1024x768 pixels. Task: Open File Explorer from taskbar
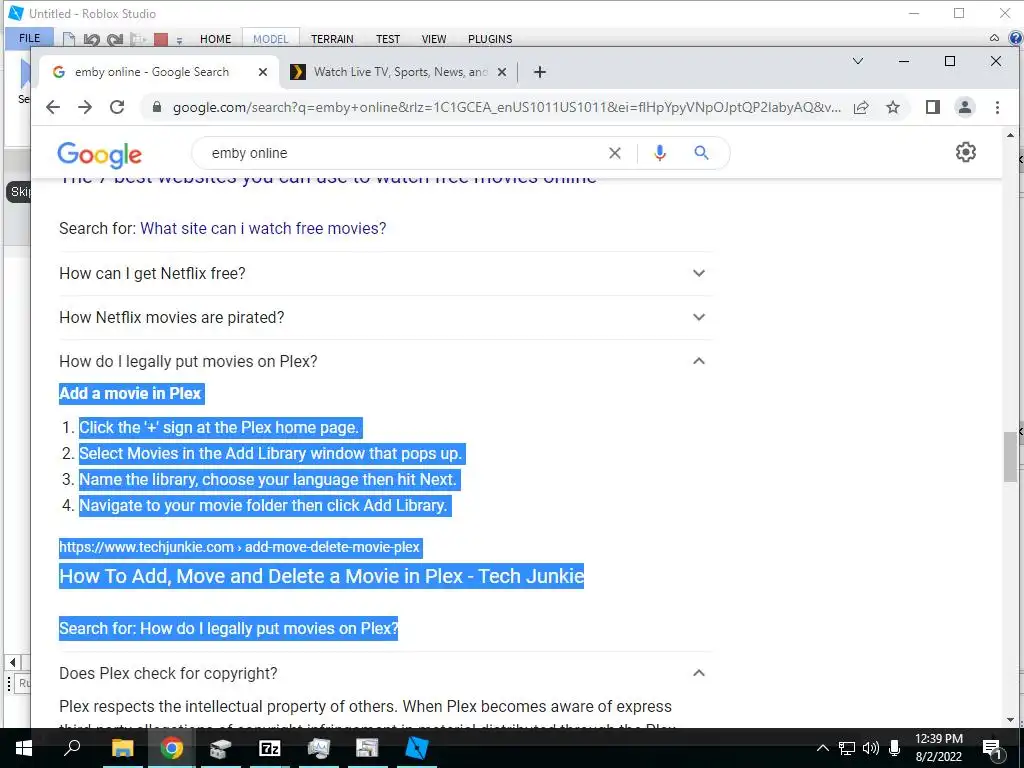point(122,748)
